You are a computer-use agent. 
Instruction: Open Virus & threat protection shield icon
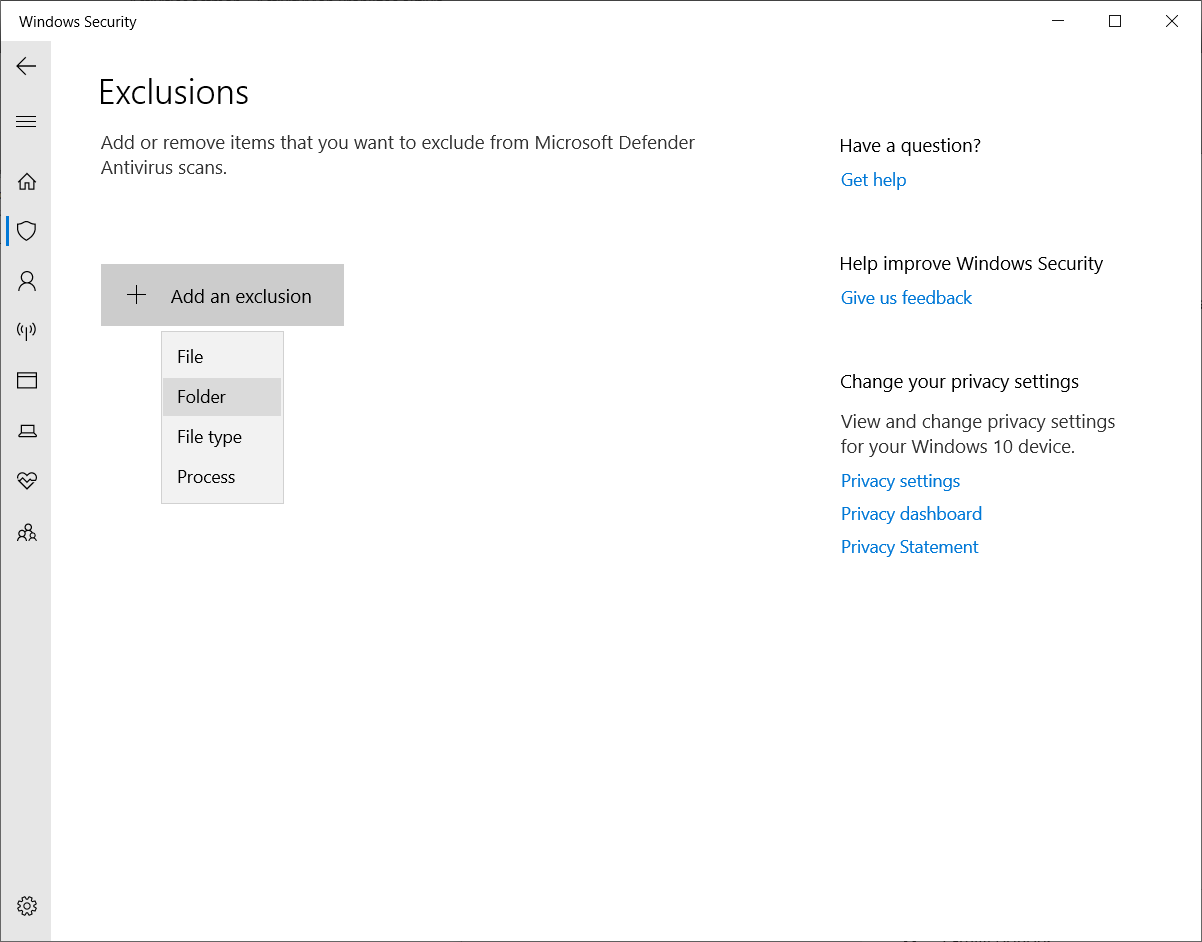coord(27,231)
